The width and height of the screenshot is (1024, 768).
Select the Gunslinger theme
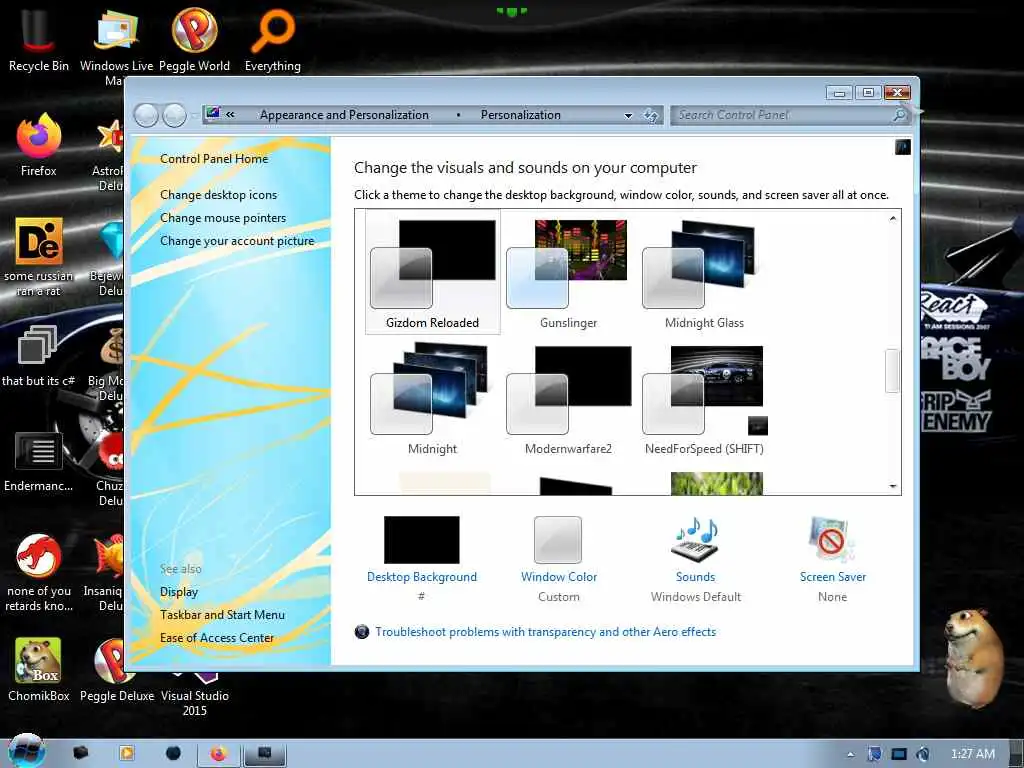(568, 272)
